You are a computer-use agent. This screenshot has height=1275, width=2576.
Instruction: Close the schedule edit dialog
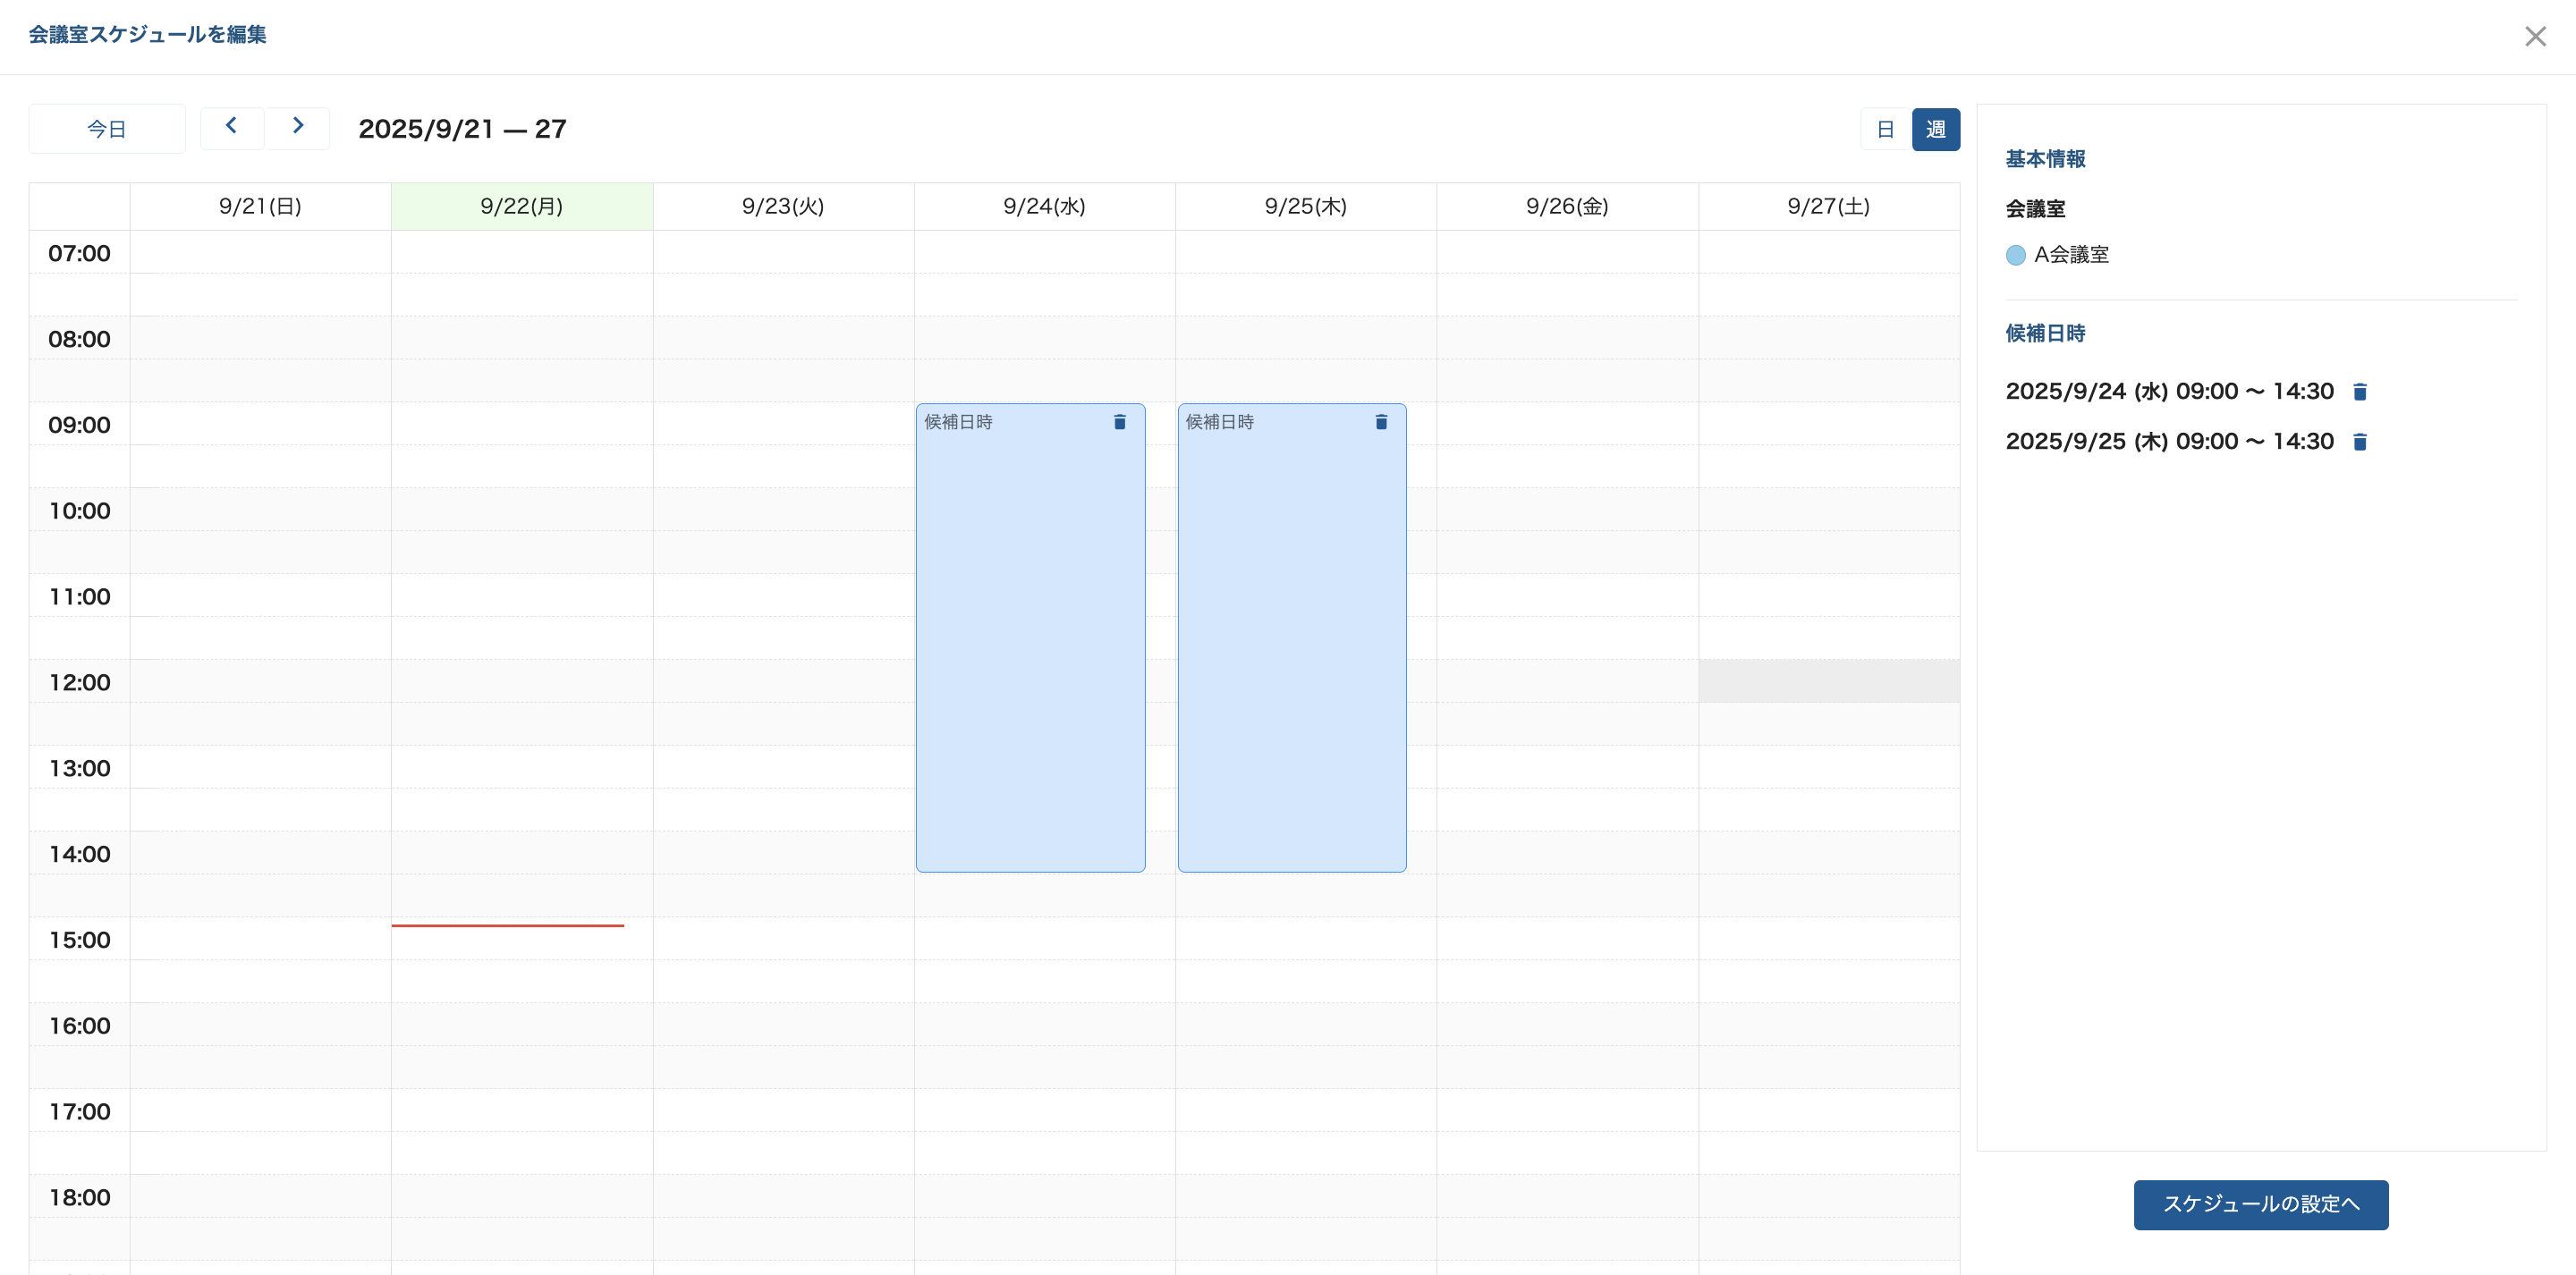pyautogui.click(x=2534, y=37)
